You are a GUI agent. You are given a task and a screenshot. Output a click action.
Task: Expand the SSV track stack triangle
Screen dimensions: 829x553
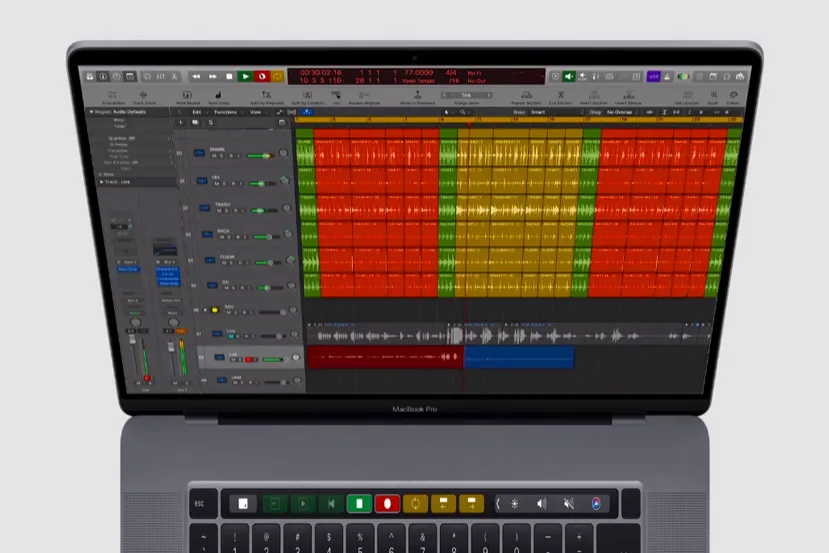(205, 310)
